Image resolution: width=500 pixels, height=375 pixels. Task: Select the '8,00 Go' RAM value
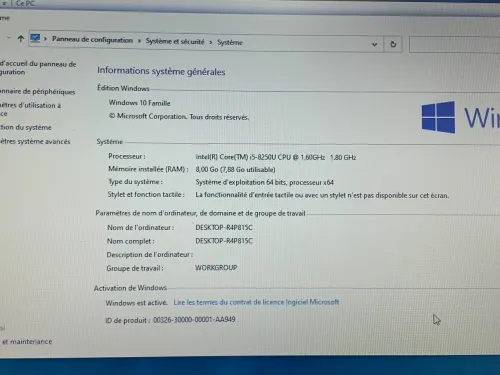pos(235,169)
